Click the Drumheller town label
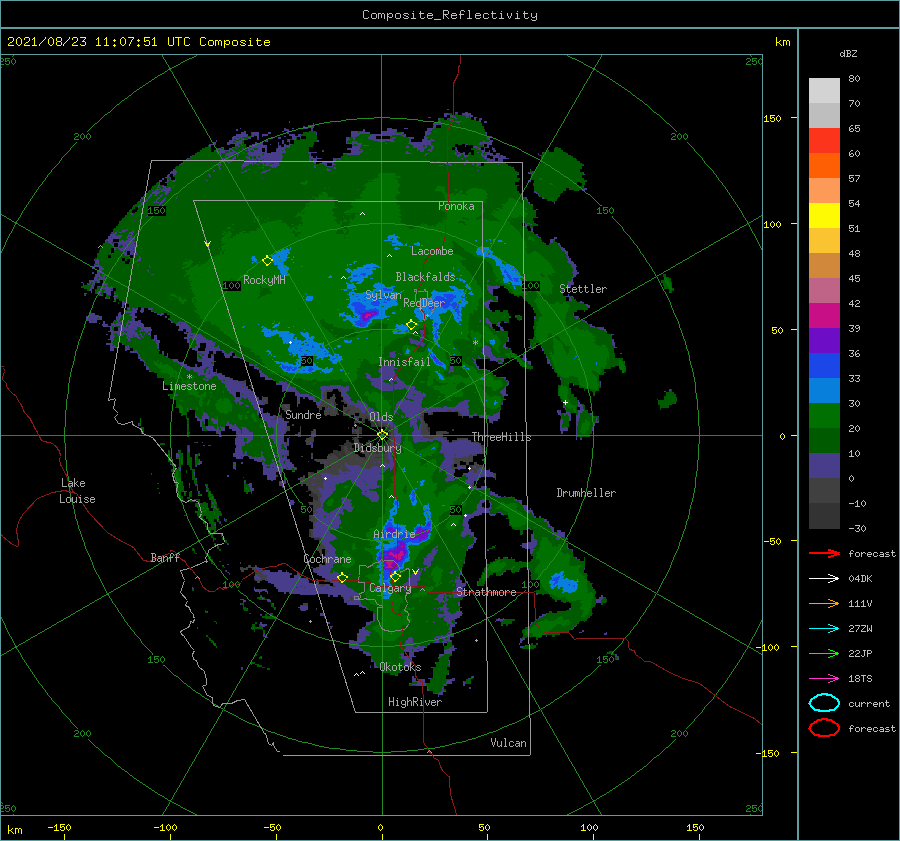Image resolution: width=900 pixels, height=841 pixels. 586,493
